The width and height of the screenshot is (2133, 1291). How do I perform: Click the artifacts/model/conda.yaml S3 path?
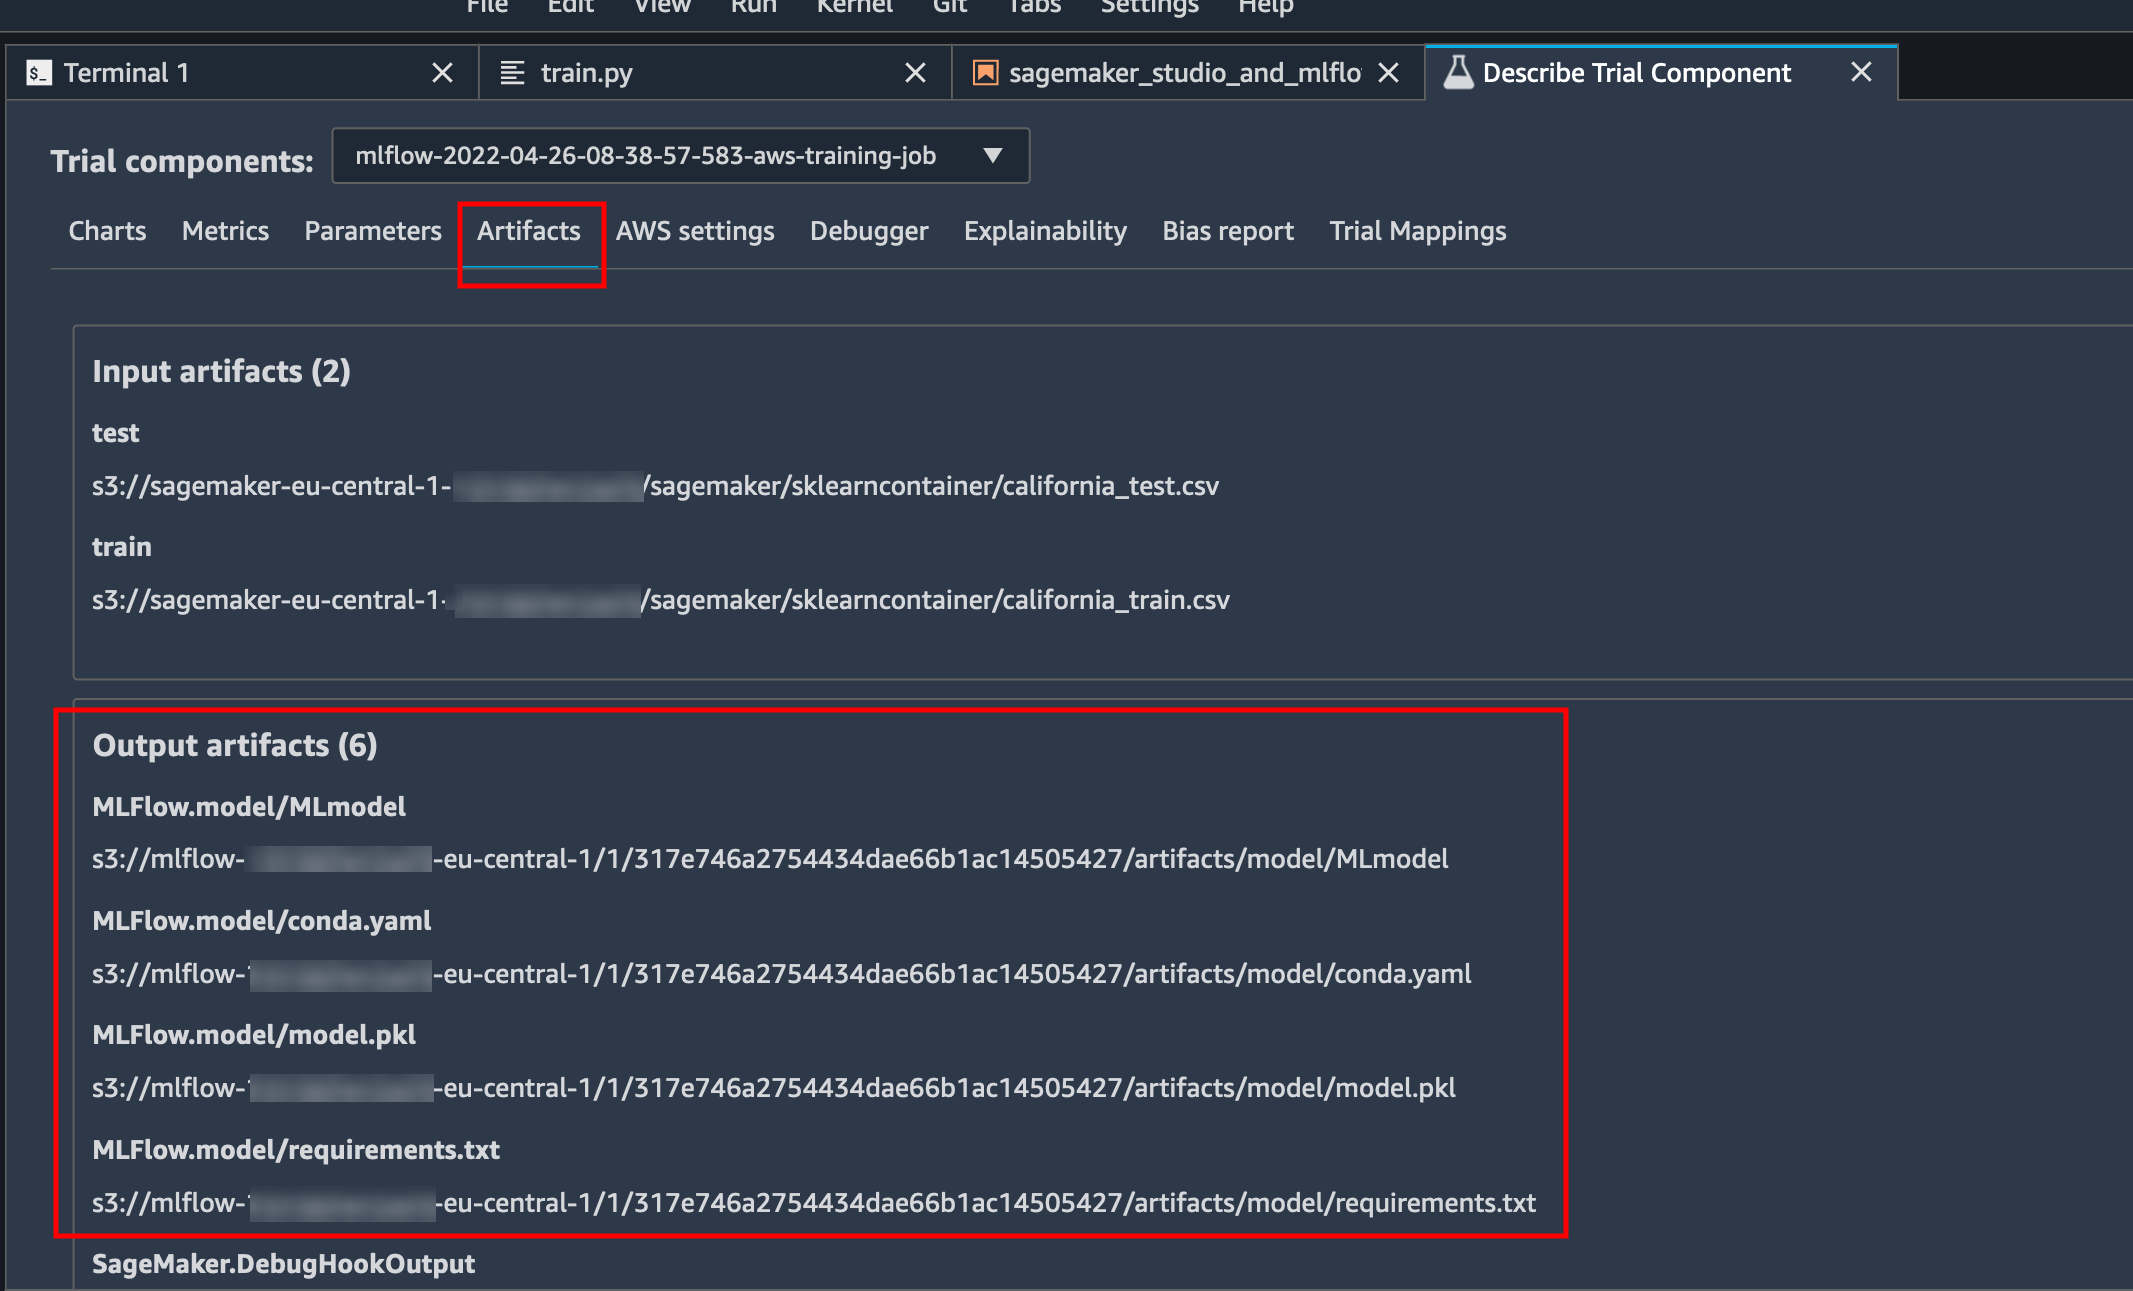pos(781,974)
